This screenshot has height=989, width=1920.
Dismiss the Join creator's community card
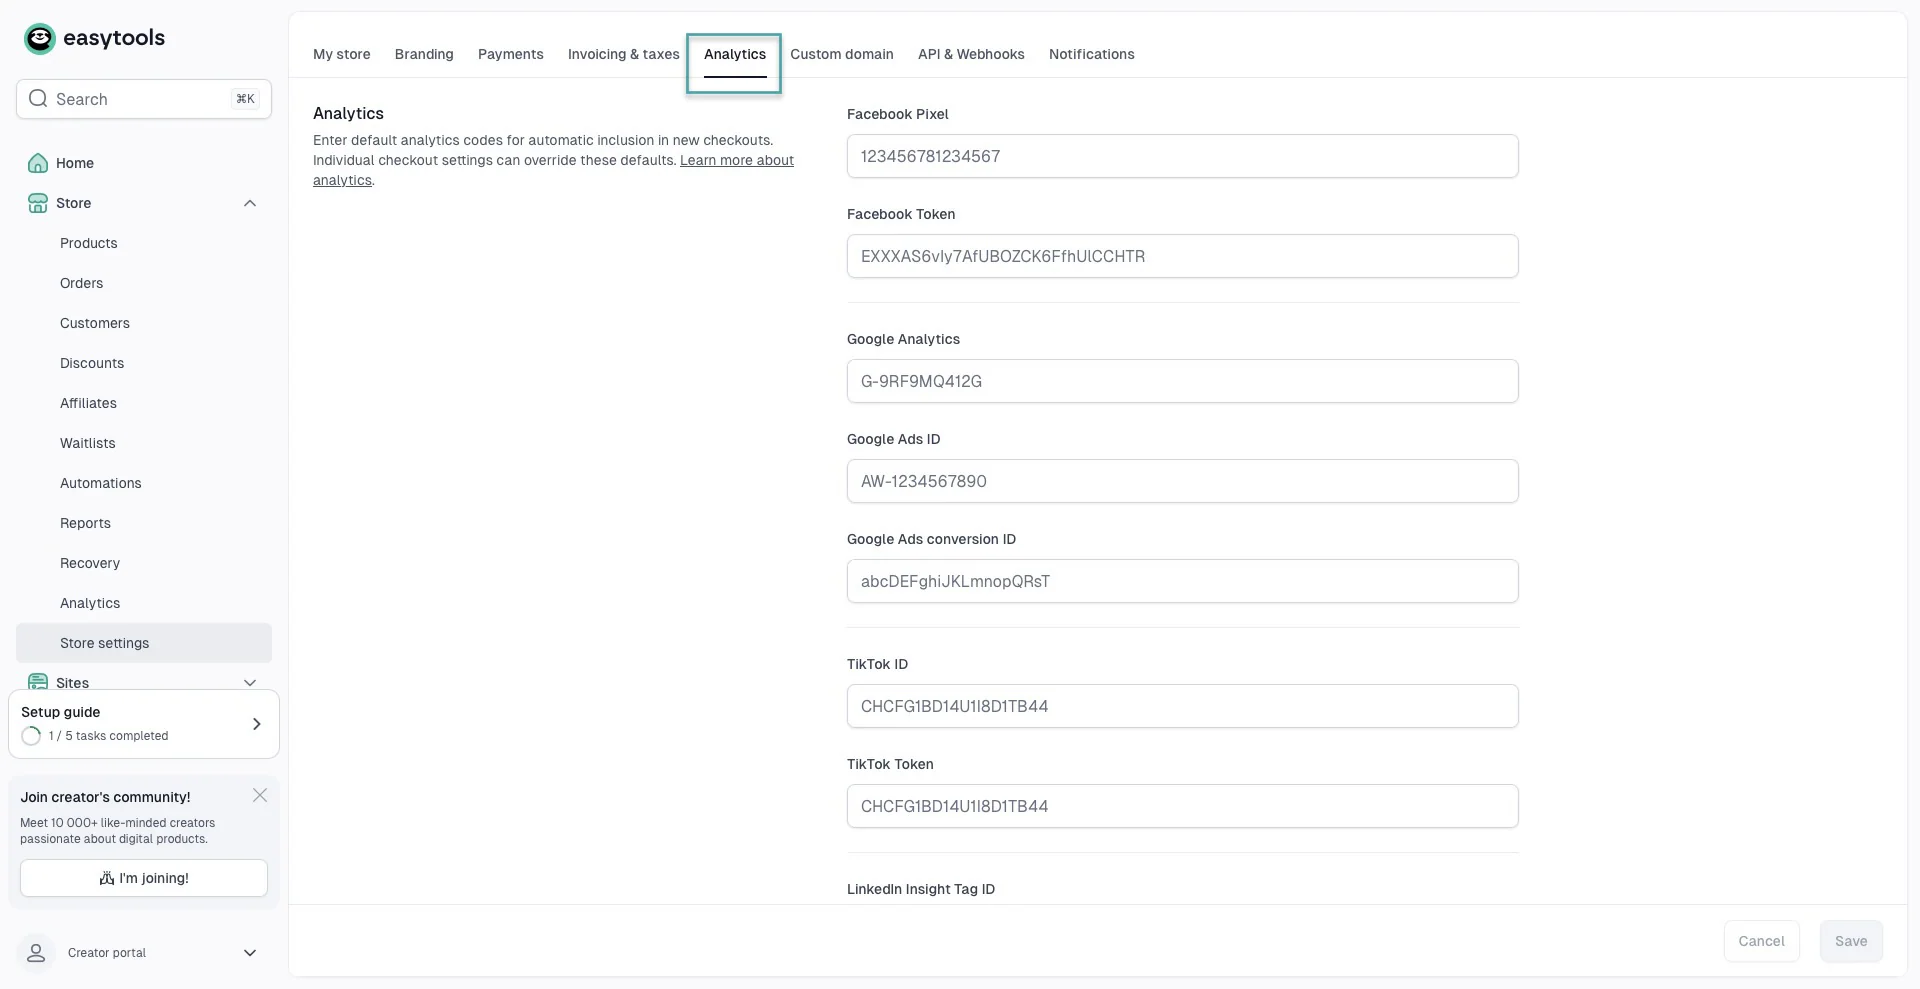click(x=260, y=795)
